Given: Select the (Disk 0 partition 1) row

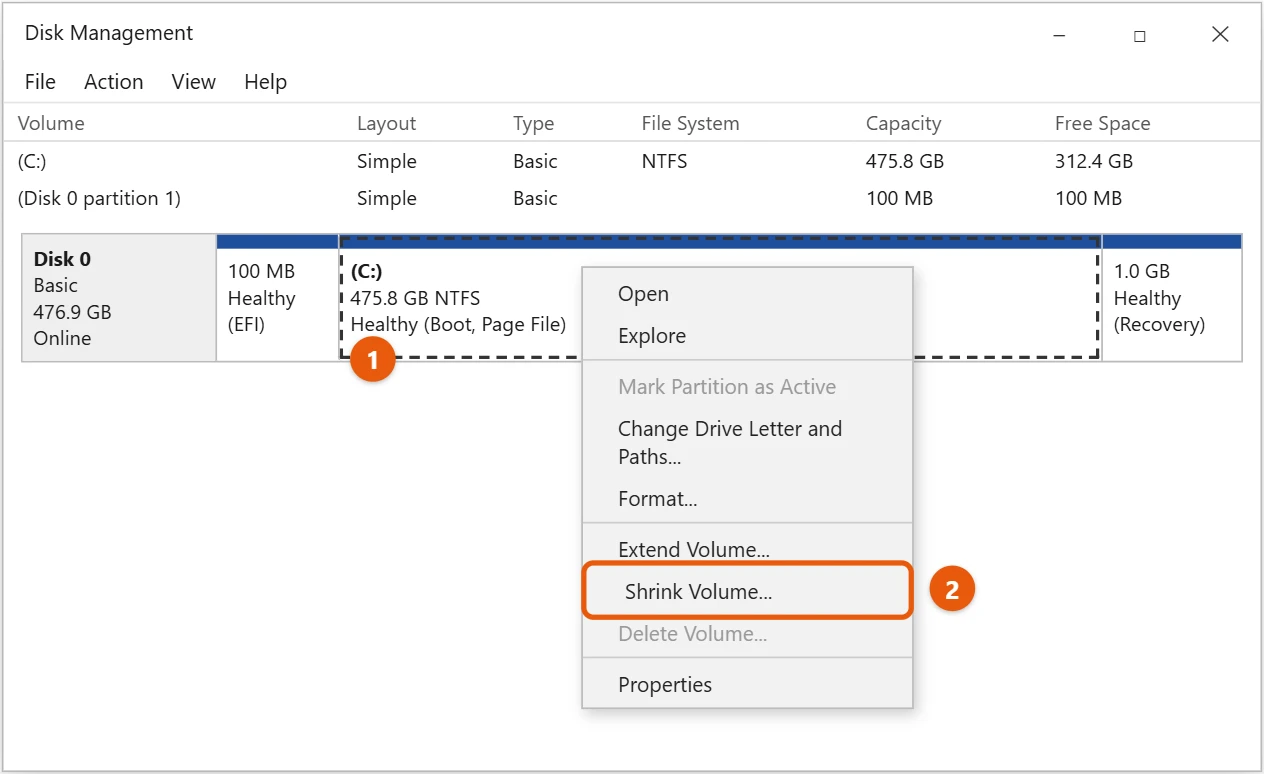Looking at the screenshot, I should [x=631, y=198].
